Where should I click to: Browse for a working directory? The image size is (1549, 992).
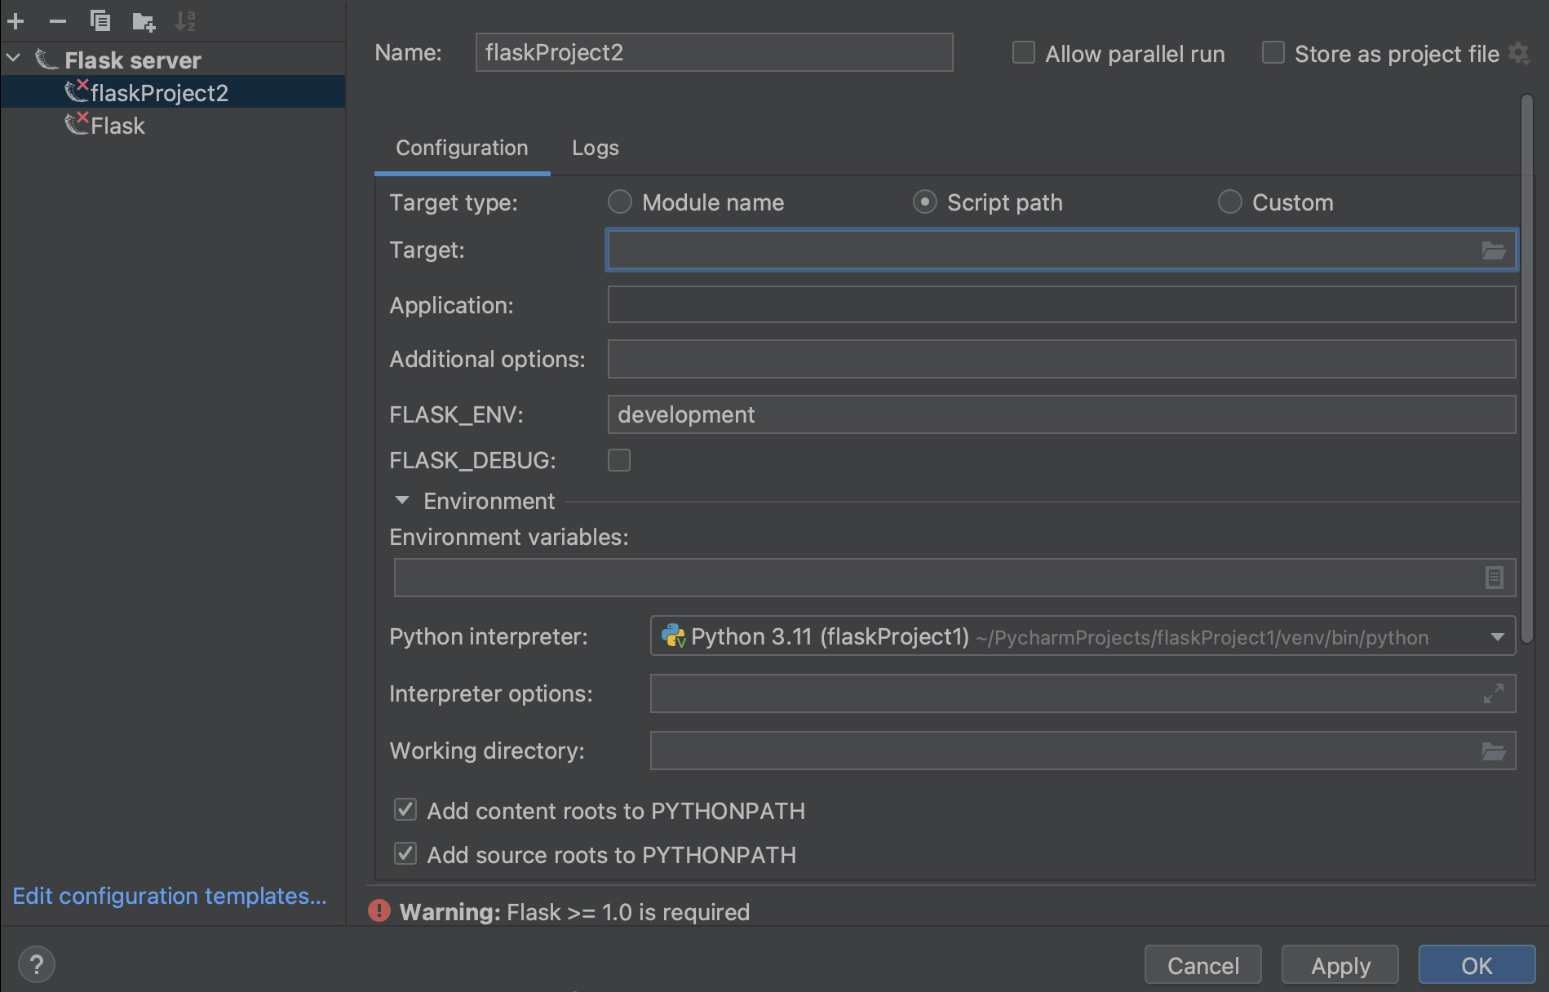click(1494, 751)
